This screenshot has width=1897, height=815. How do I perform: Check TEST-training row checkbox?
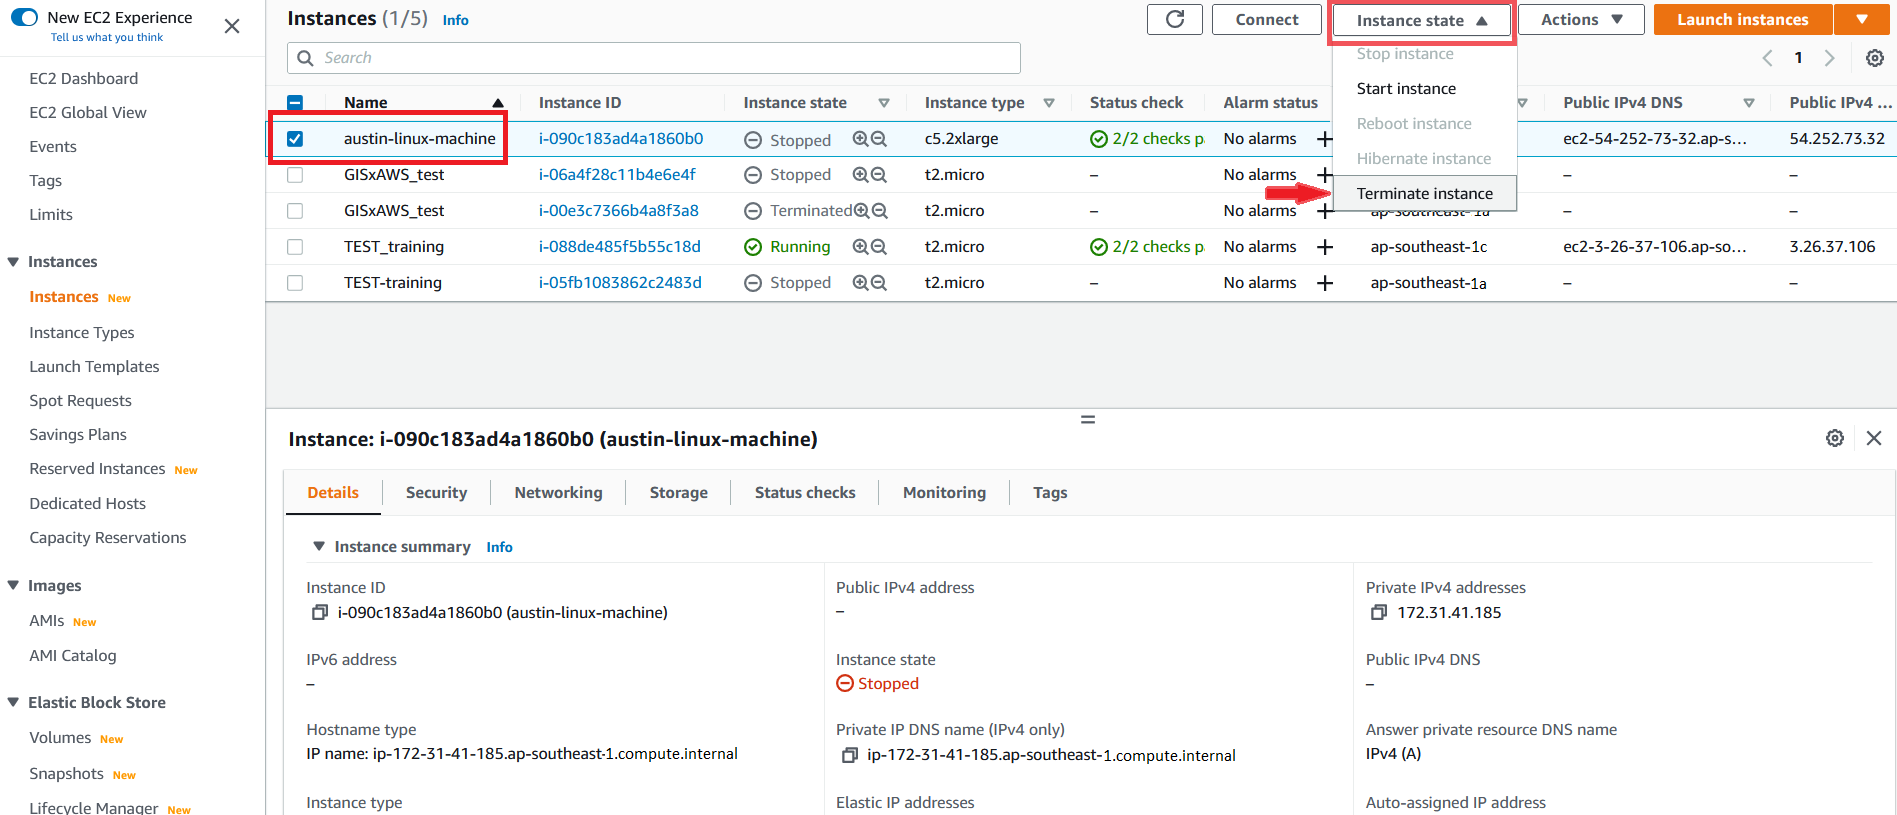pos(295,283)
